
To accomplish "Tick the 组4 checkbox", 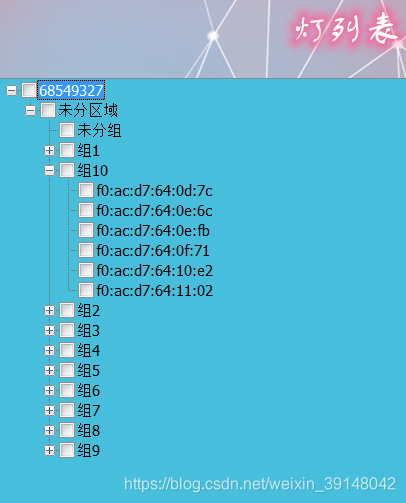I will (67, 350).
